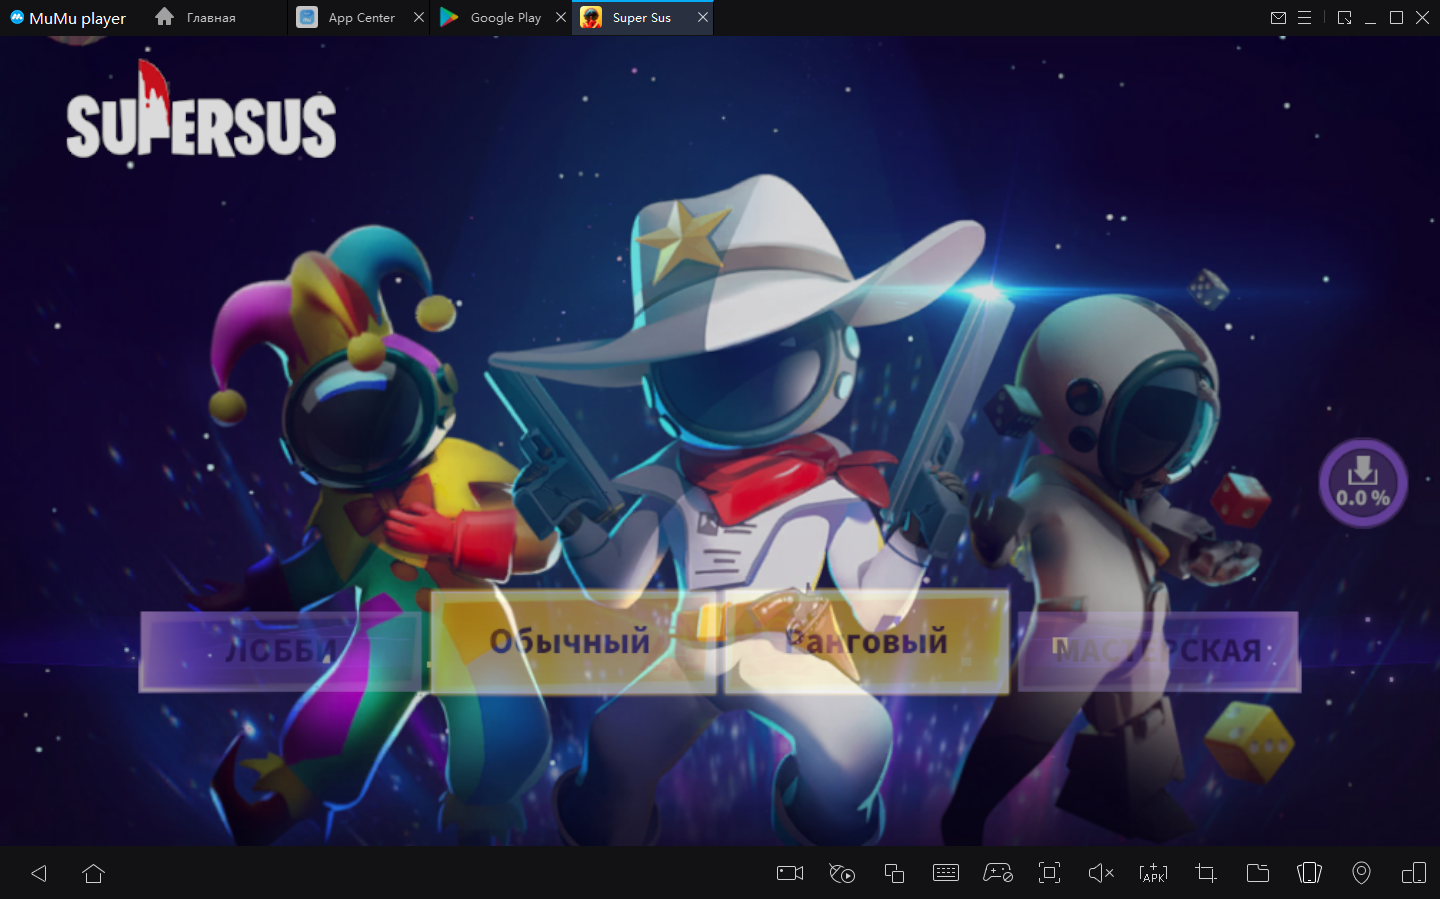Open the ЛОББИ lobby button
Viewport: 1440px width, 899px height.
[280, 651]
